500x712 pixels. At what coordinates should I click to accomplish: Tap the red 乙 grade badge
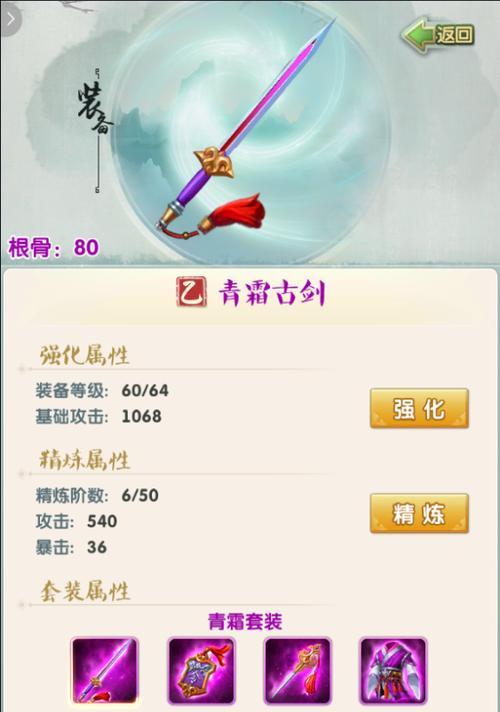[x=191, y=292]
